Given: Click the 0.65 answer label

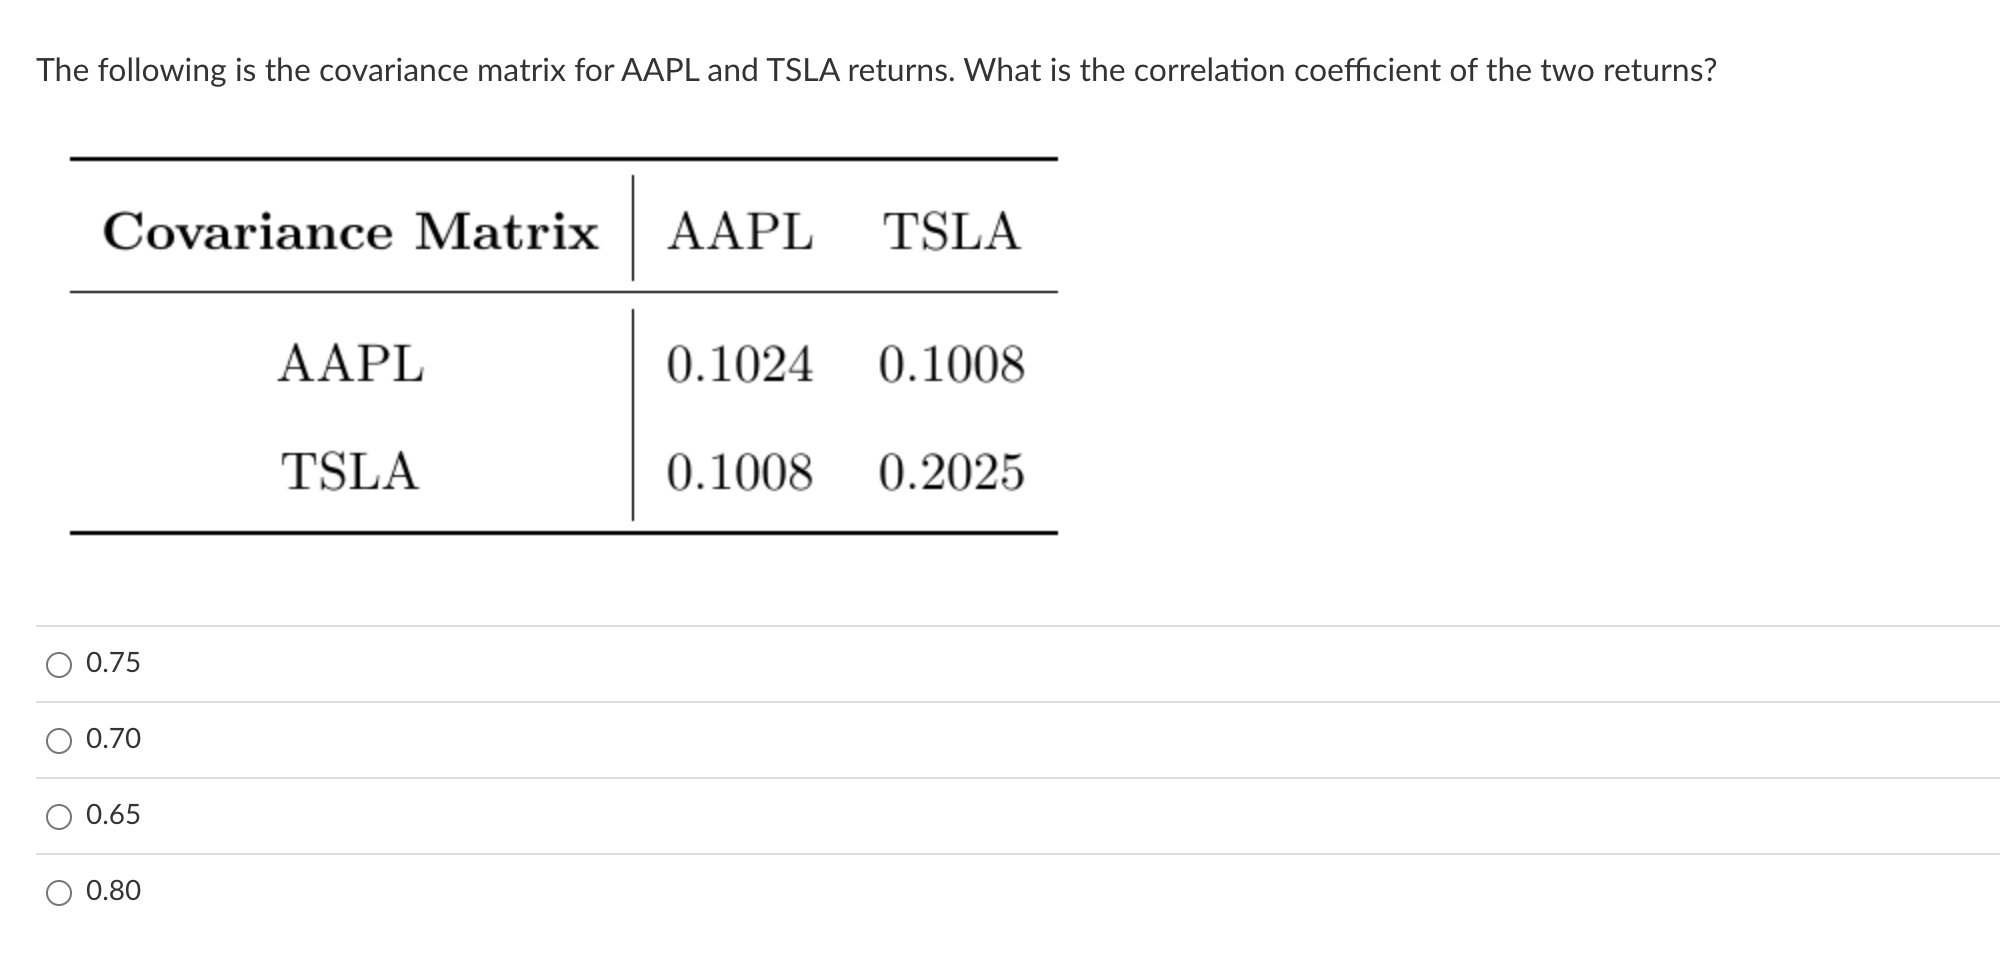Looking at the screenshot, I should pos(113,815).
